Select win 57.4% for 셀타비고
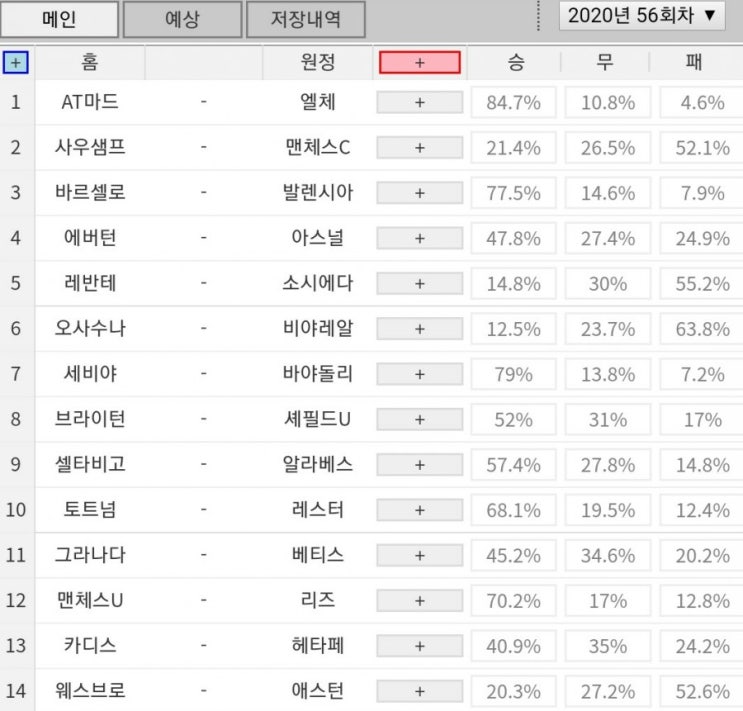Image resolution: width=743 pixels, height=711 pixels. tap(514, 465)
